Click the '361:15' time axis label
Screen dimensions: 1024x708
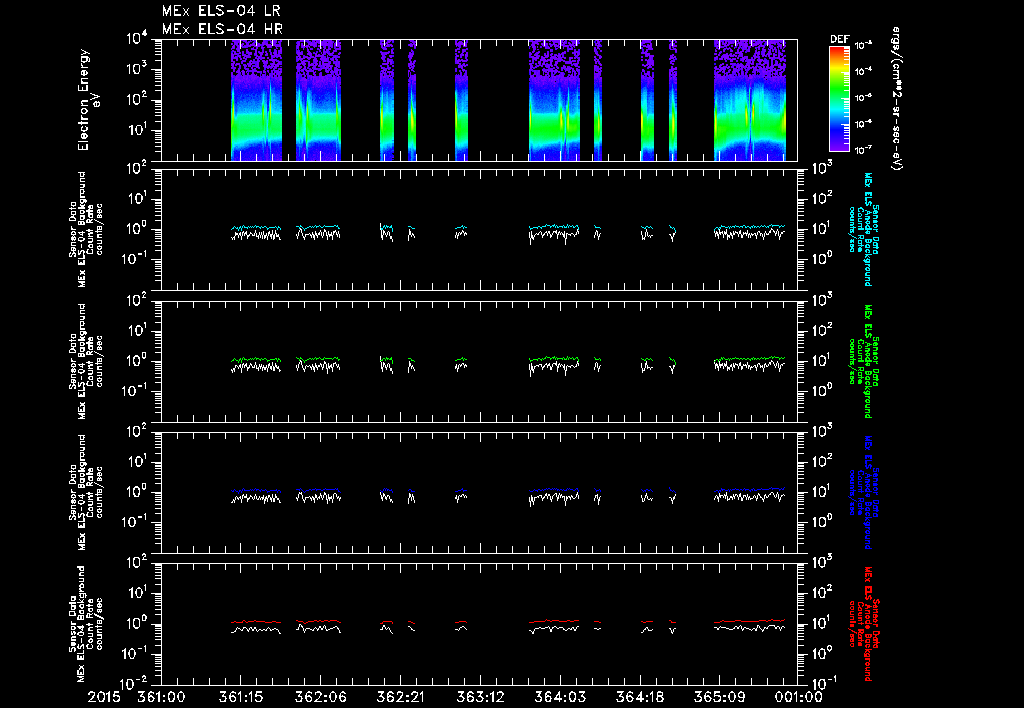point(241,697)
